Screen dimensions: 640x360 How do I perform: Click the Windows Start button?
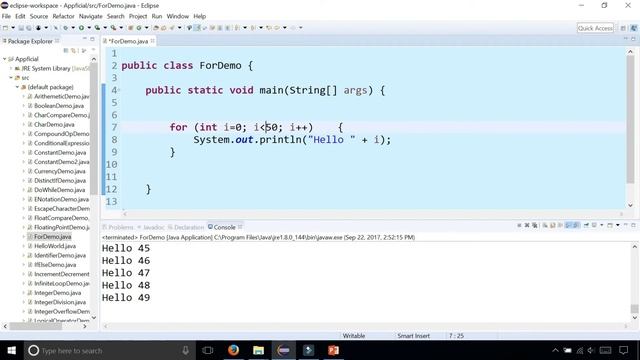(x=11, y=350)
